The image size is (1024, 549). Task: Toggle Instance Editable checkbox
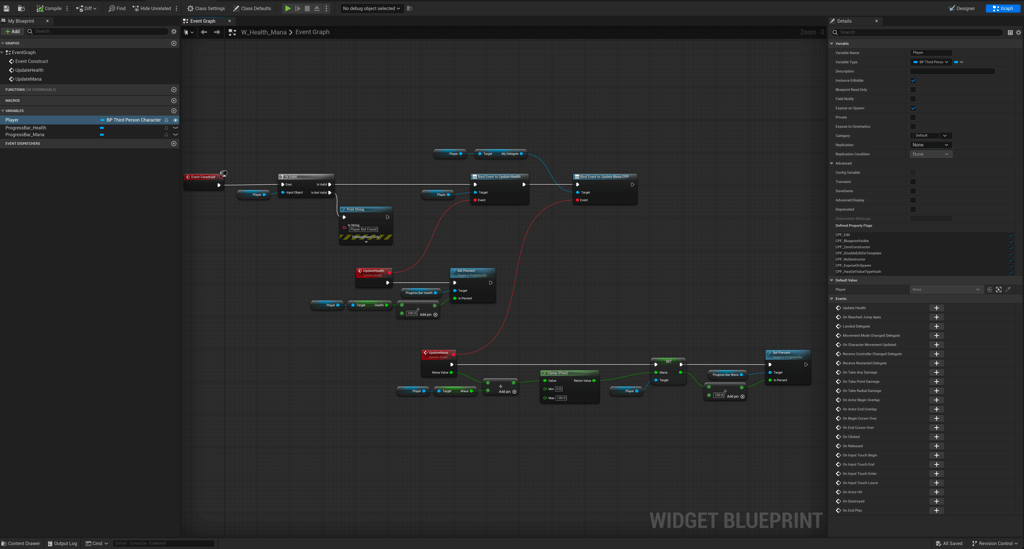913,80
